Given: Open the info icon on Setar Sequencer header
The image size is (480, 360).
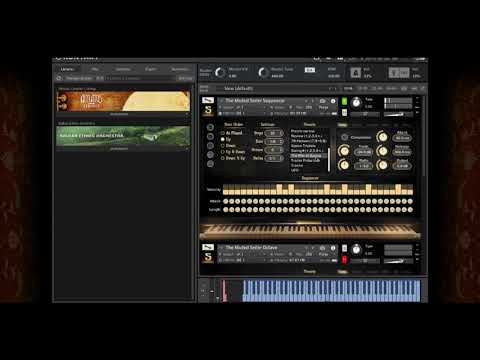Looking at the screenshot, I should tap(333, 101).
